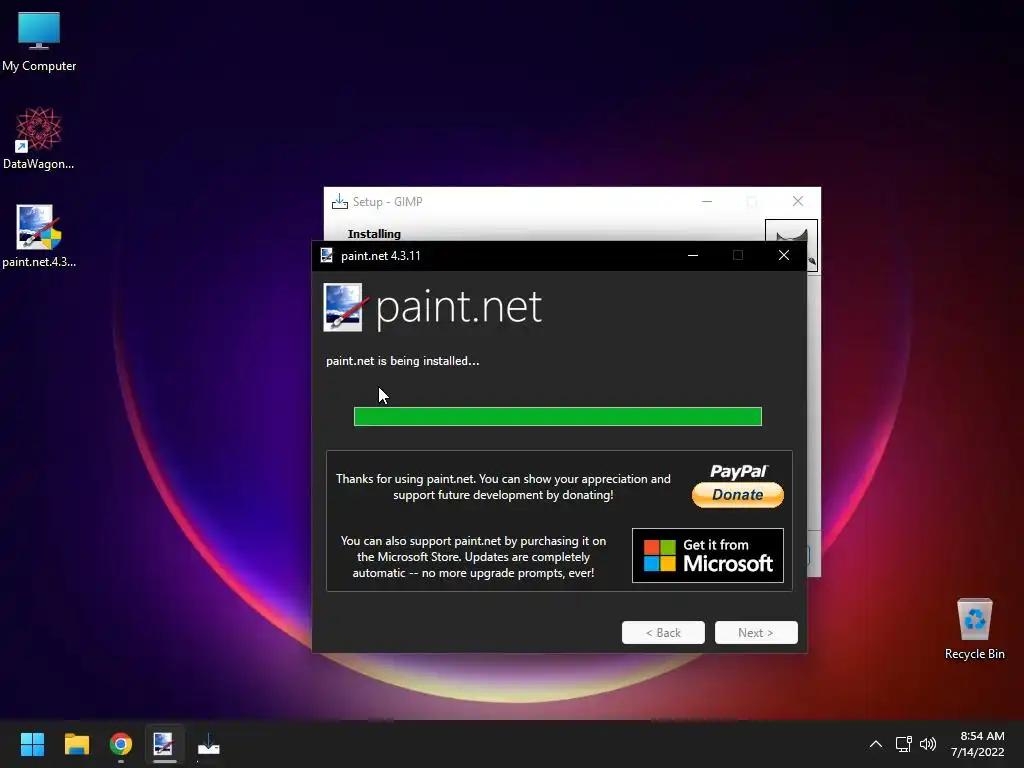The height and width of the screenshot is (768, 1024).
Task: Open File Explorer from the taskbar
Action: 76,744
